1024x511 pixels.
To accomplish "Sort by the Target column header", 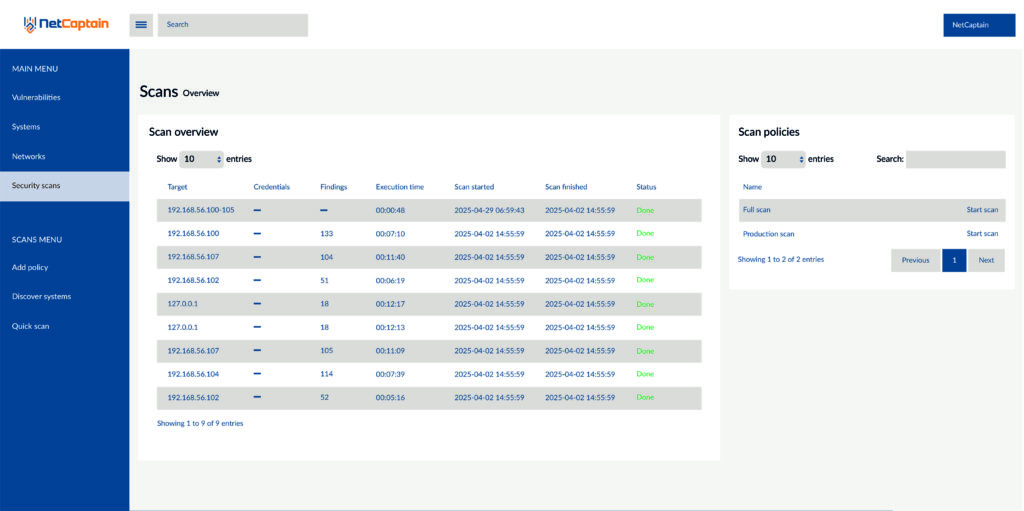I will tap(177, 187).
